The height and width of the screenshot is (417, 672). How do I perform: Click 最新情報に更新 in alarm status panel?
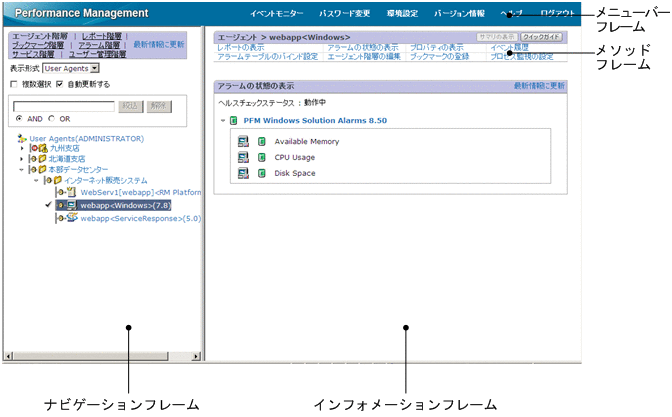(x=539, y=86)
